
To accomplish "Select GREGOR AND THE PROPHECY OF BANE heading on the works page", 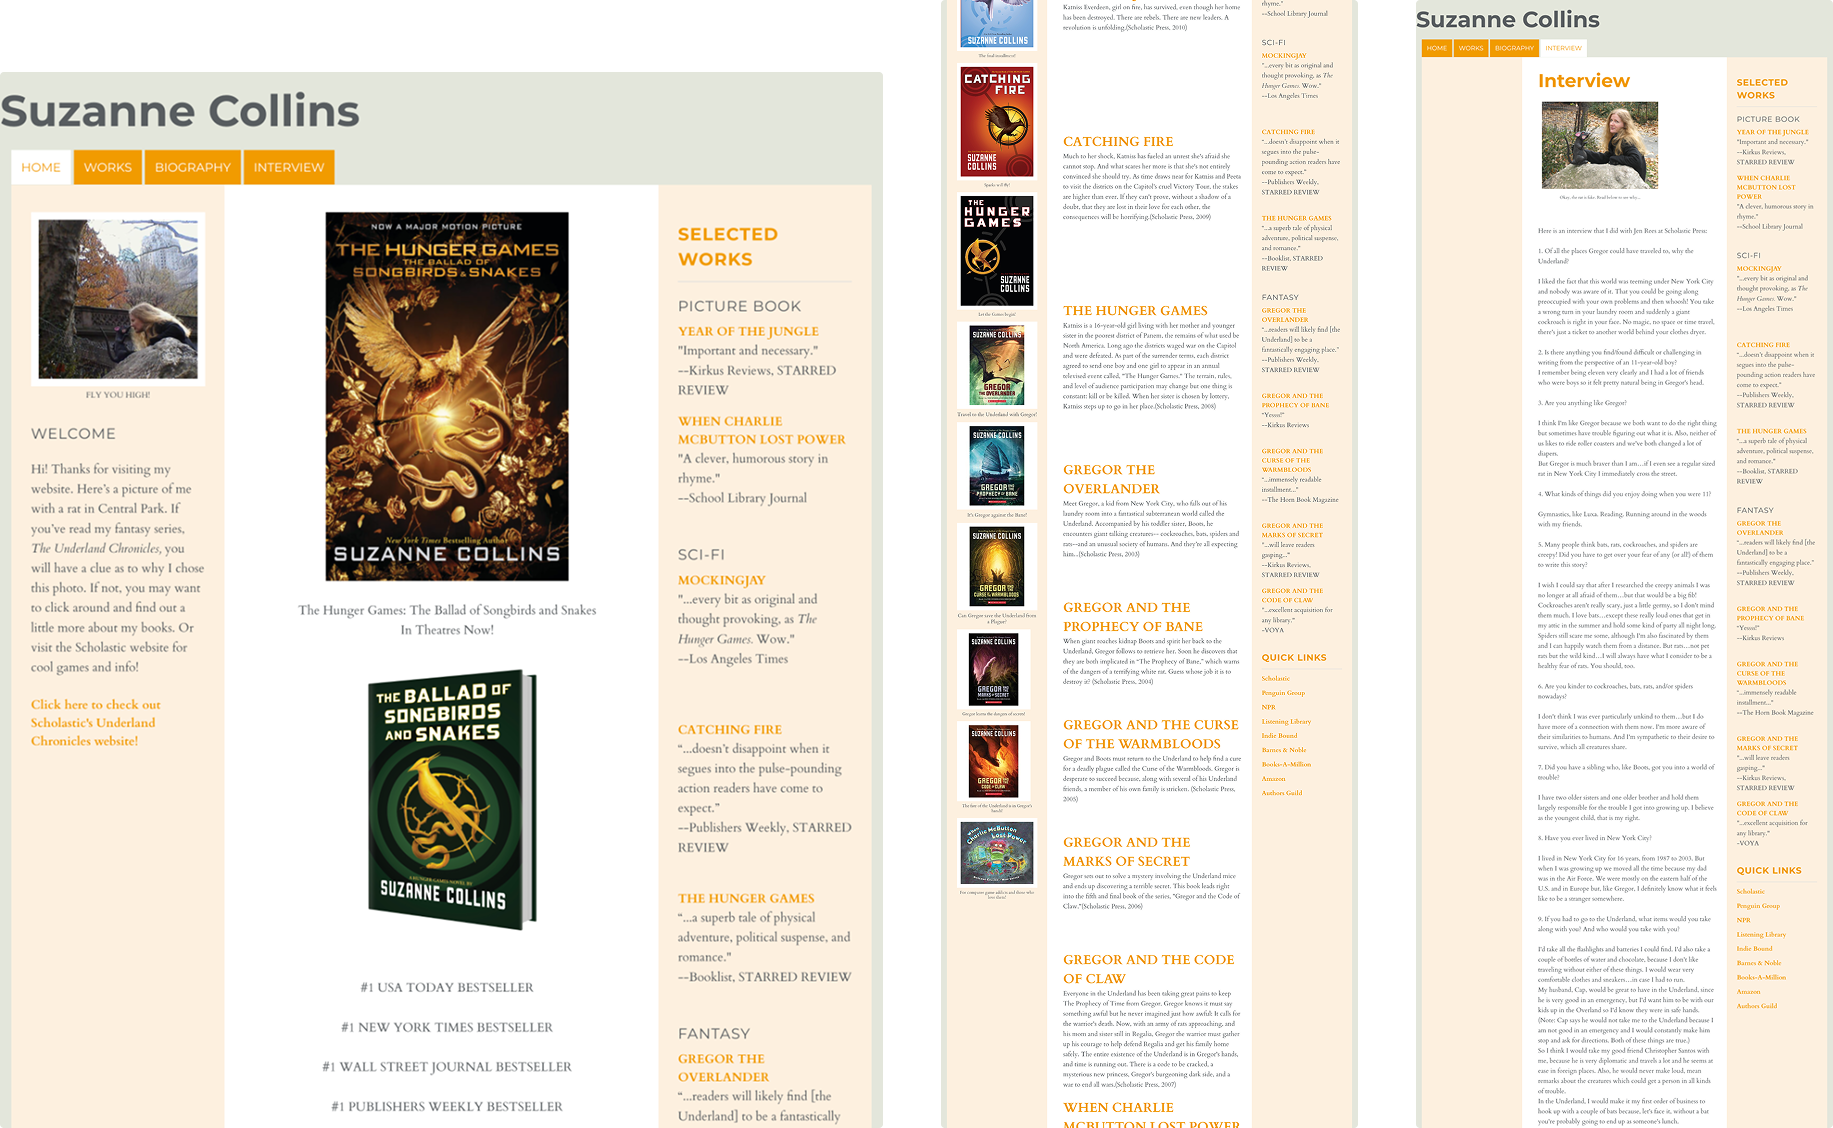I will 1133,617.
